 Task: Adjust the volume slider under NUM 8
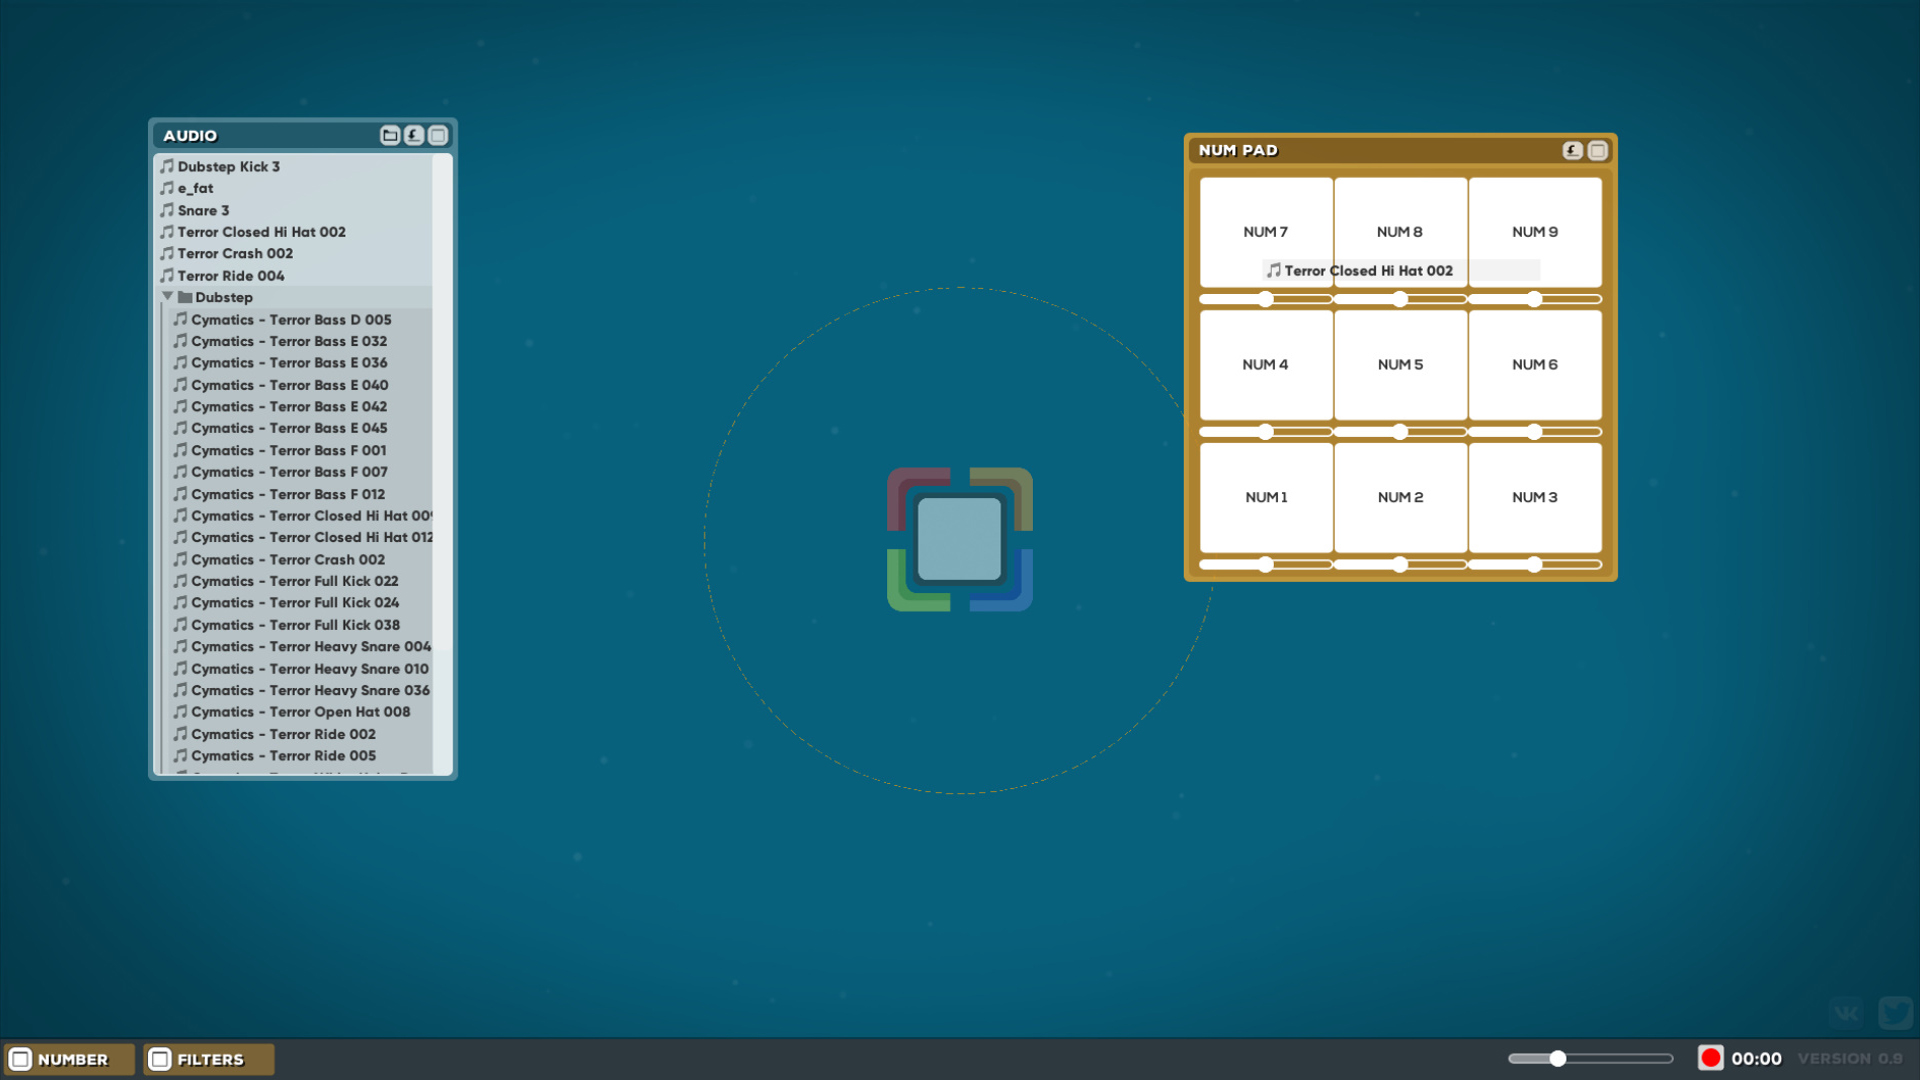[1400, 298]
